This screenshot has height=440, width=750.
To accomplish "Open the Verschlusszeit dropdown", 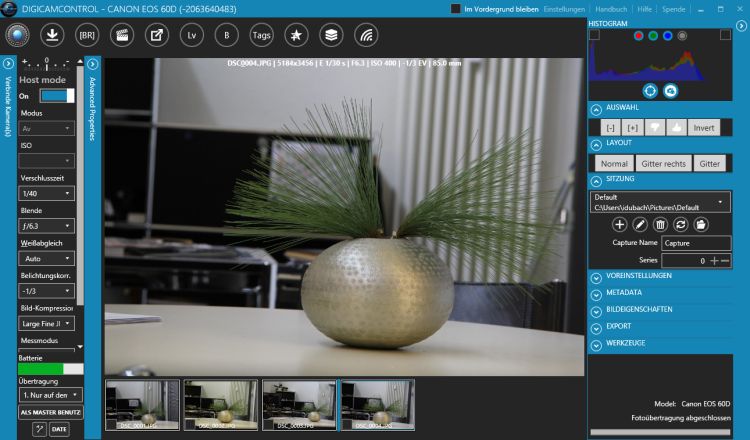I will pyautogui.click(x=47, y=193).
